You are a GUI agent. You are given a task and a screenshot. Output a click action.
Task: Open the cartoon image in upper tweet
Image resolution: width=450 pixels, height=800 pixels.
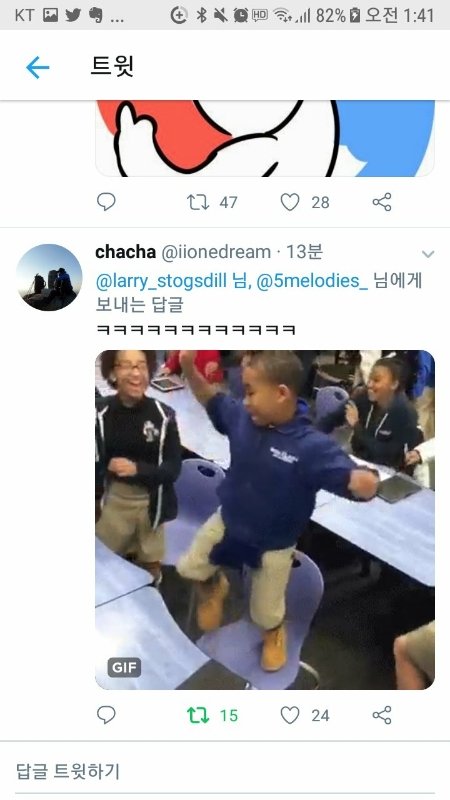[x=265, y=138]
